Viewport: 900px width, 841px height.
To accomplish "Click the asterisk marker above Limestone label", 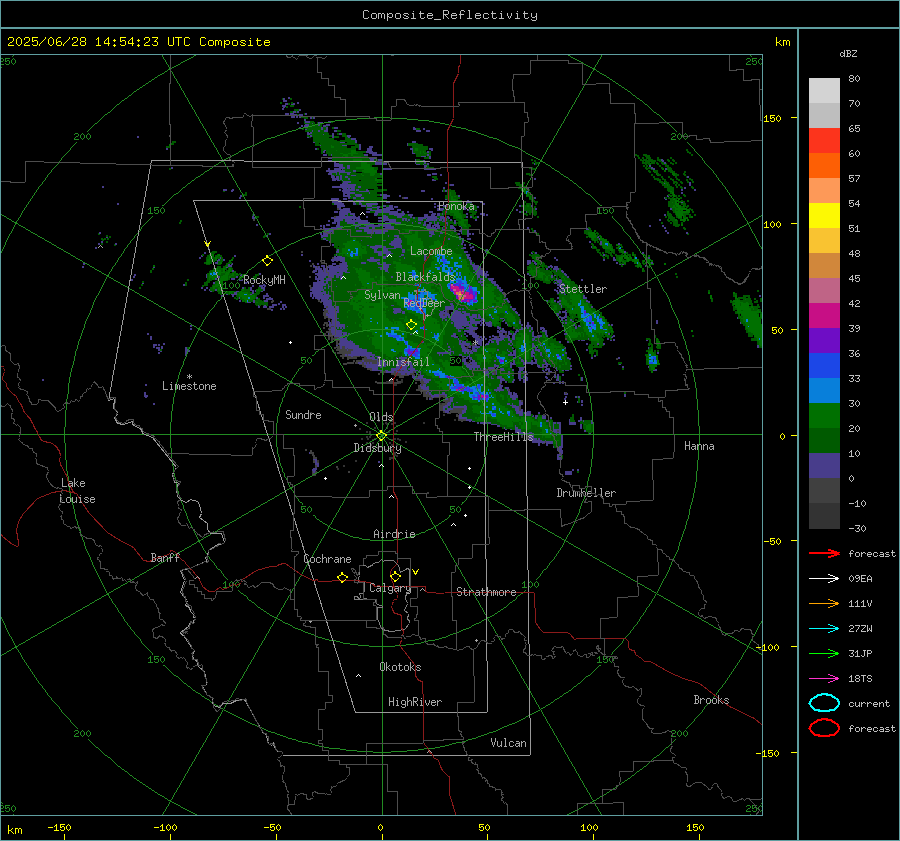I will pyautogui.click(x=189, y=377).
